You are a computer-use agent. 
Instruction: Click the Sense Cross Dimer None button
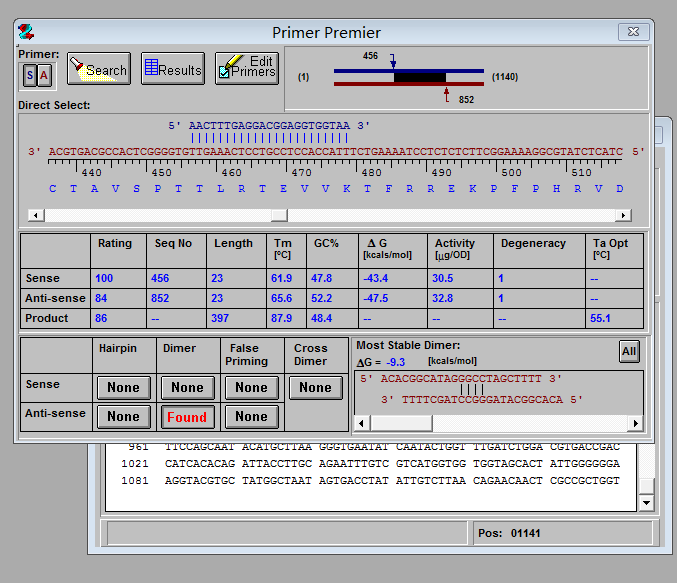[314, 388]
